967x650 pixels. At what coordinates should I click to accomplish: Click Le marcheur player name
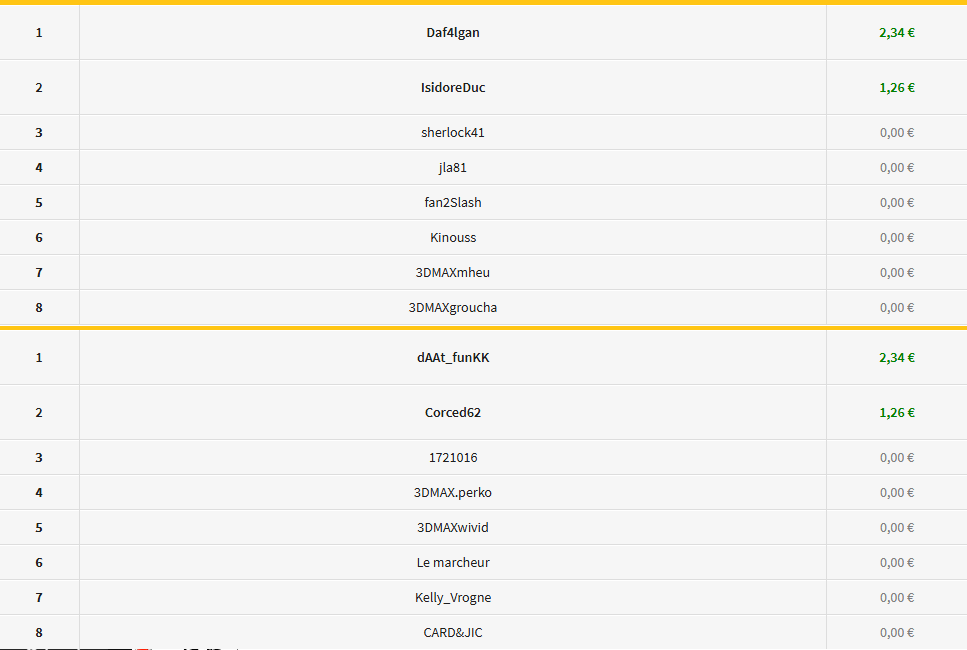coord(453,562)
